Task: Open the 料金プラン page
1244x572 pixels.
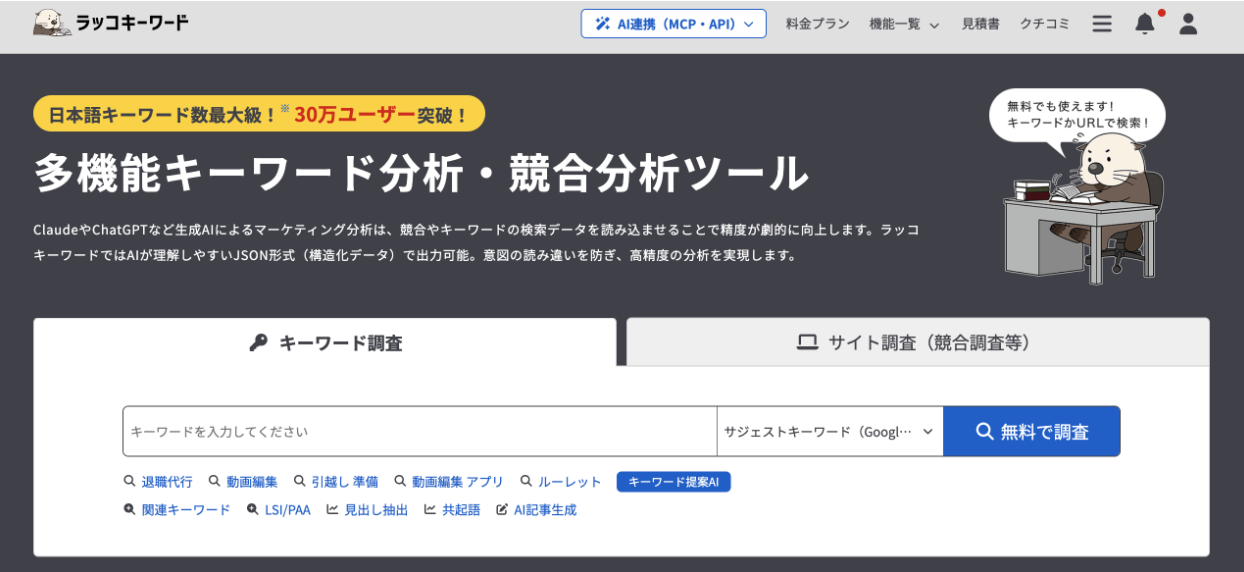Action: point(817,24)
